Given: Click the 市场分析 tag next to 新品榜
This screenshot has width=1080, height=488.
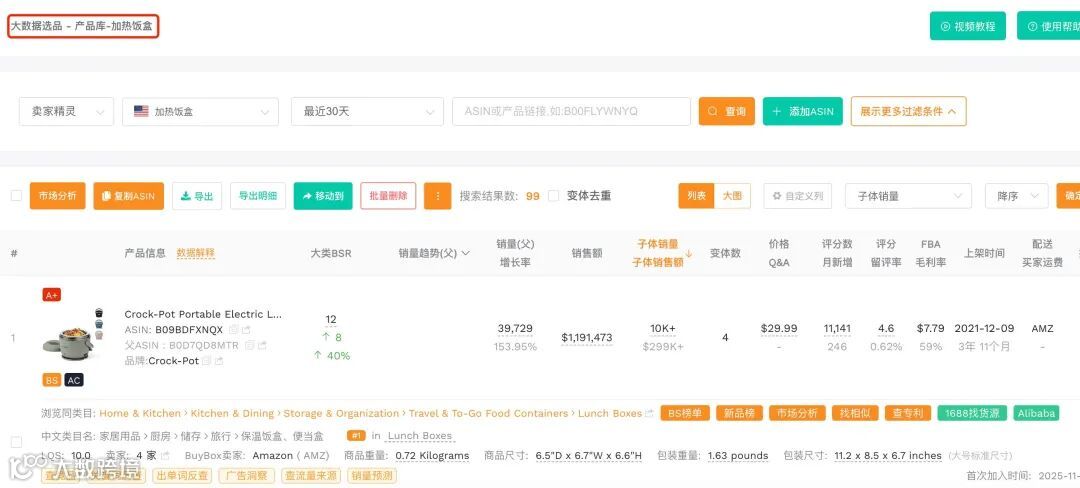Looking at the screenshot, I should 797,414.
